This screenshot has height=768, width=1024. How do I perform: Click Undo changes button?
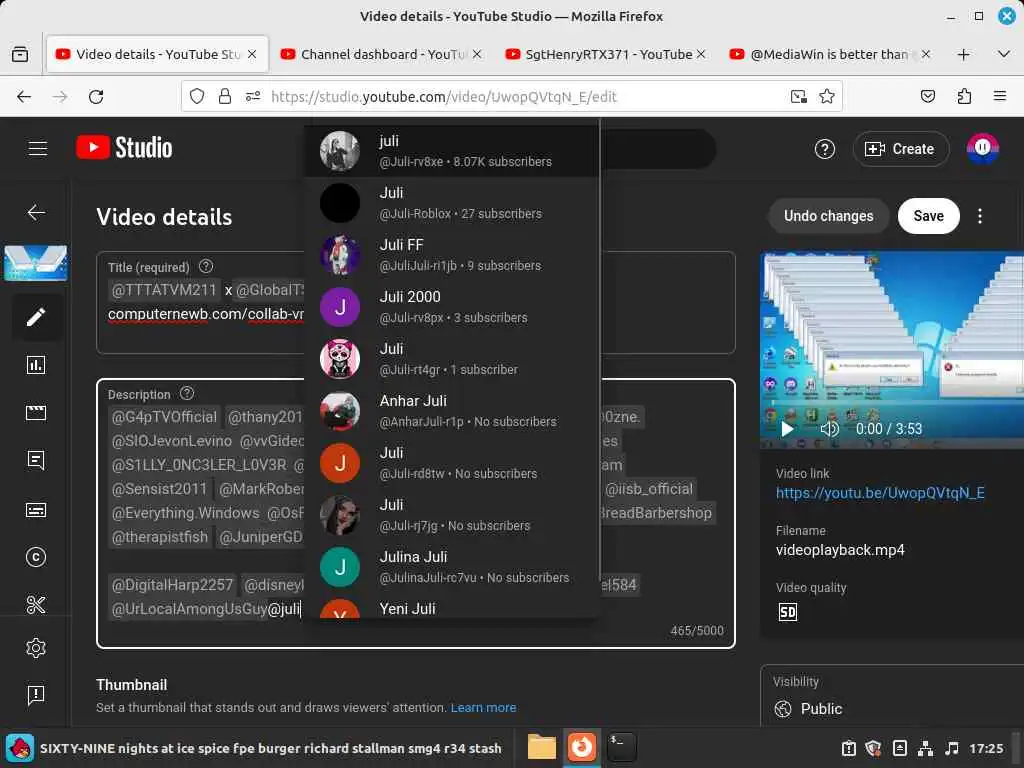828,216
